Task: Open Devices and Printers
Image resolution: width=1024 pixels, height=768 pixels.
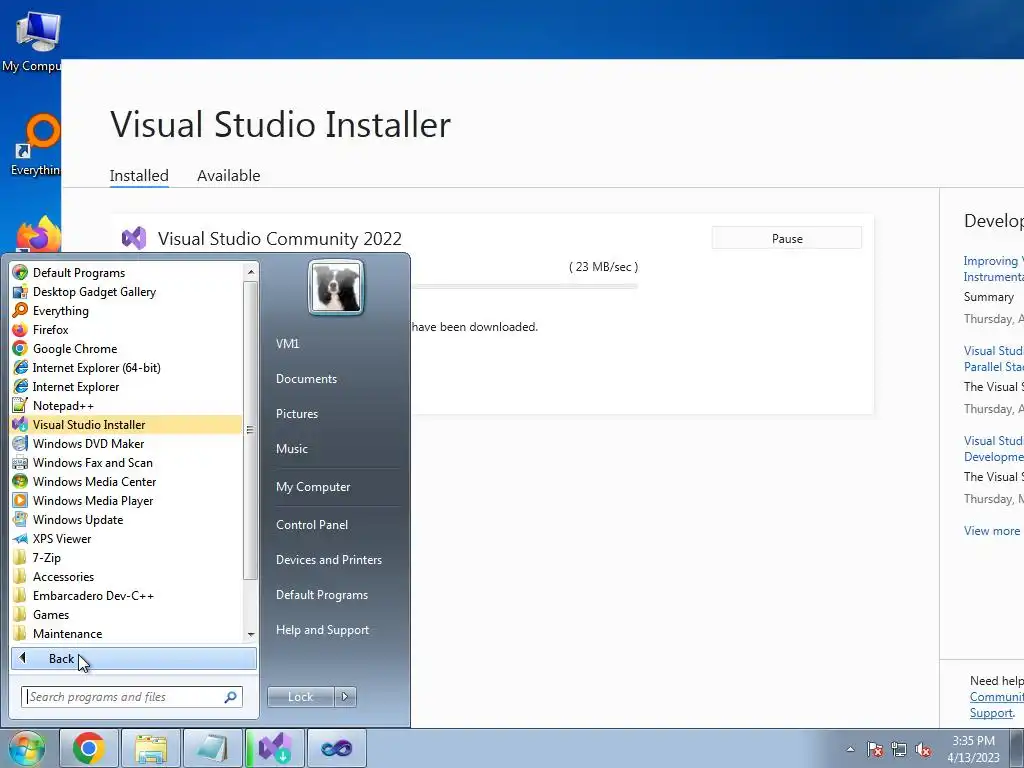Action: tap(328, 560)
